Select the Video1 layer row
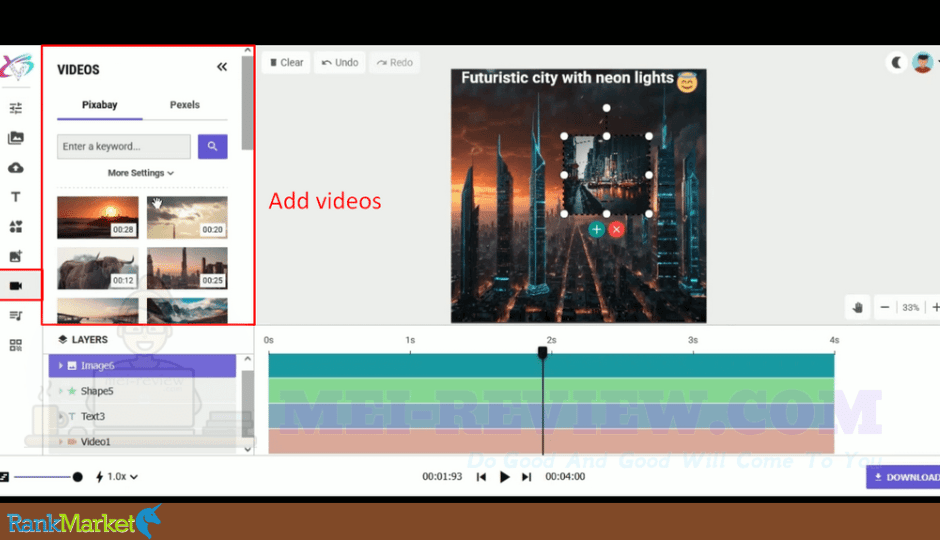The width and height of the screenshot is (940, 540). [x=143, y=442]
